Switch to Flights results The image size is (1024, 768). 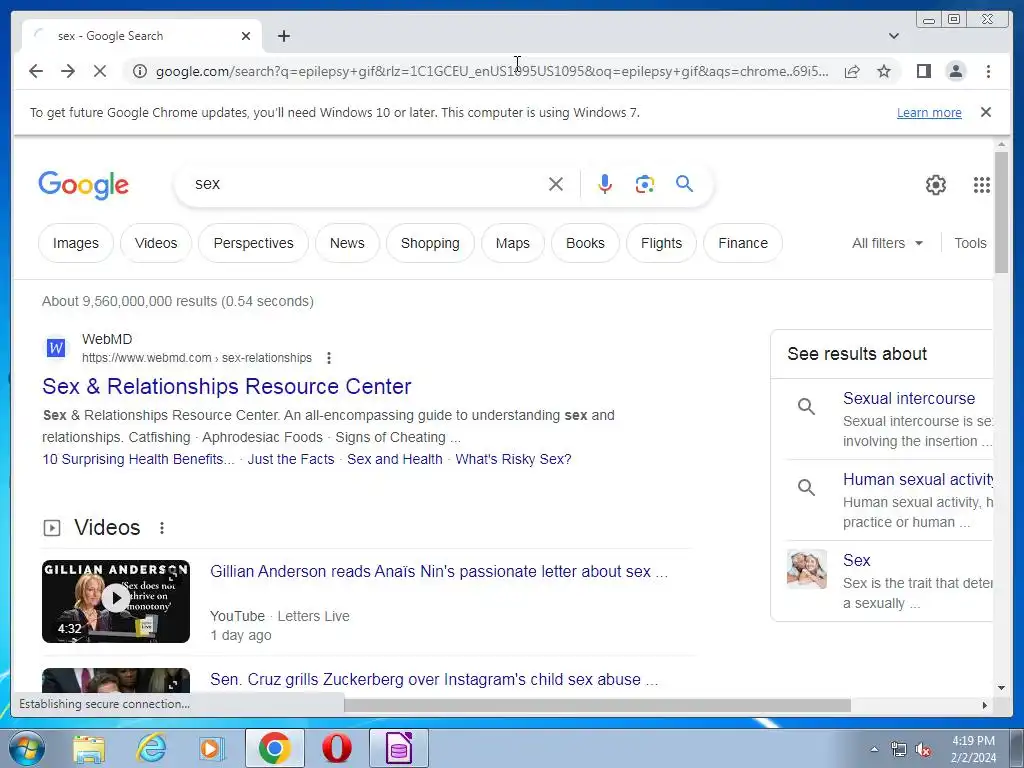661,243
